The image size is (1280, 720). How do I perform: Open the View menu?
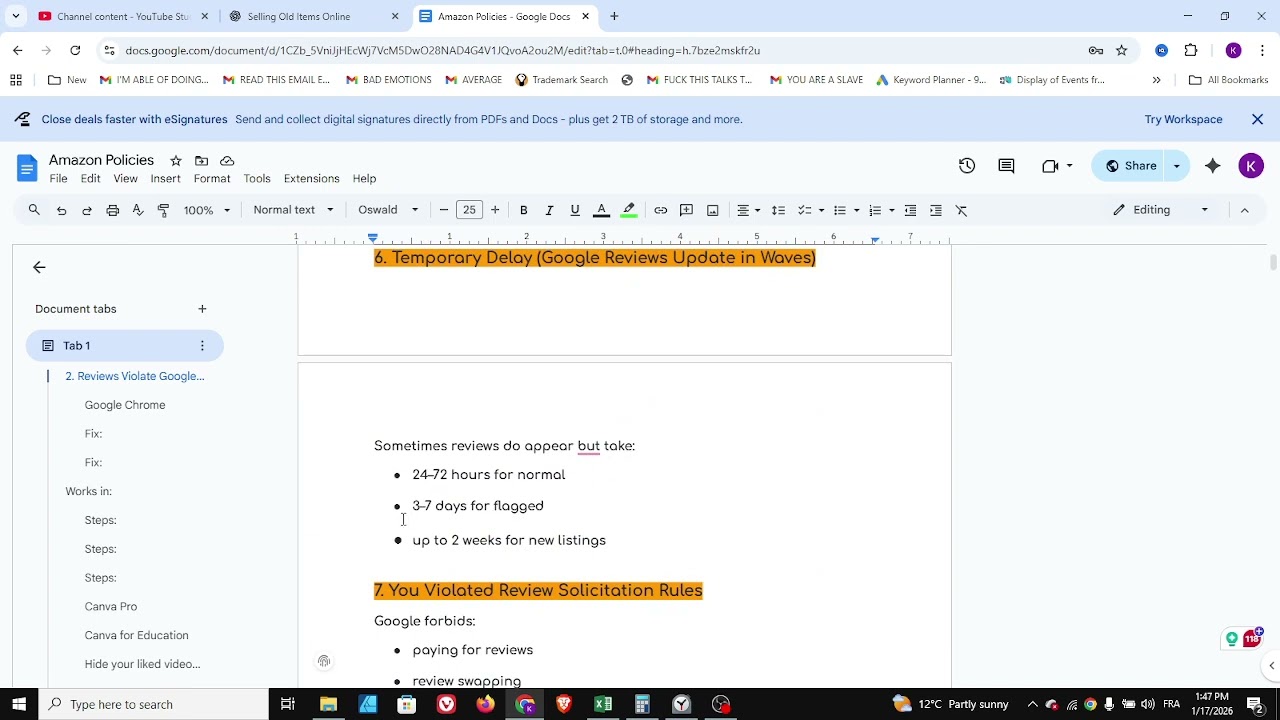tap(125, 179)
